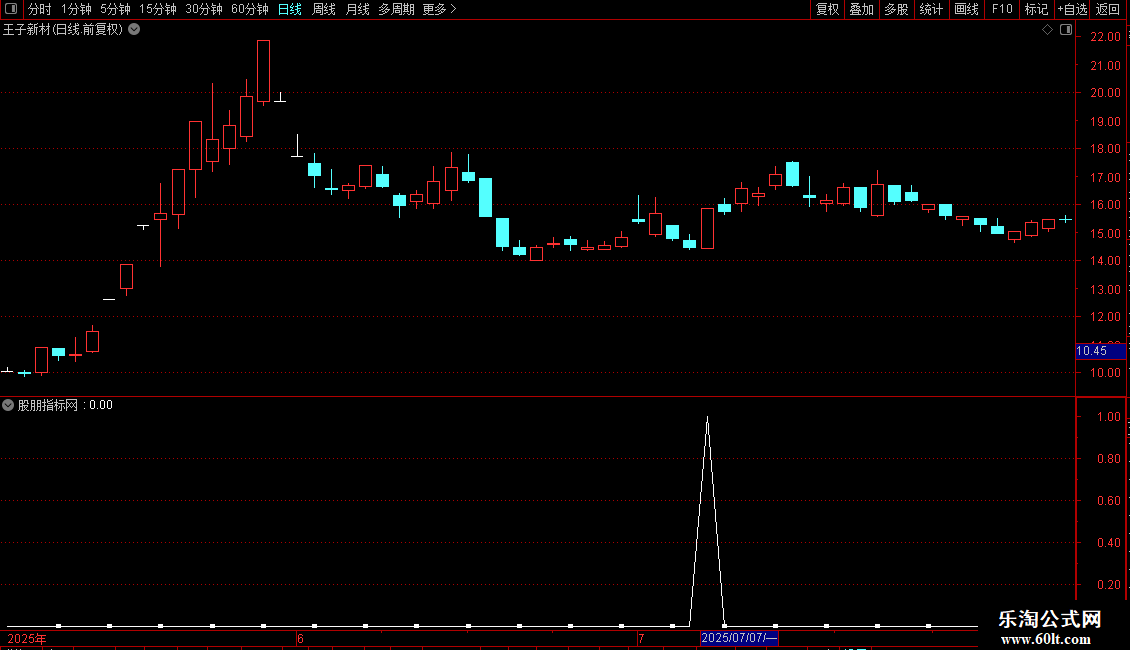Click the 王子新材(日线.前复权) title text
The height and width of the screenshot is (650, 1130).
click(x=63, y=30)
